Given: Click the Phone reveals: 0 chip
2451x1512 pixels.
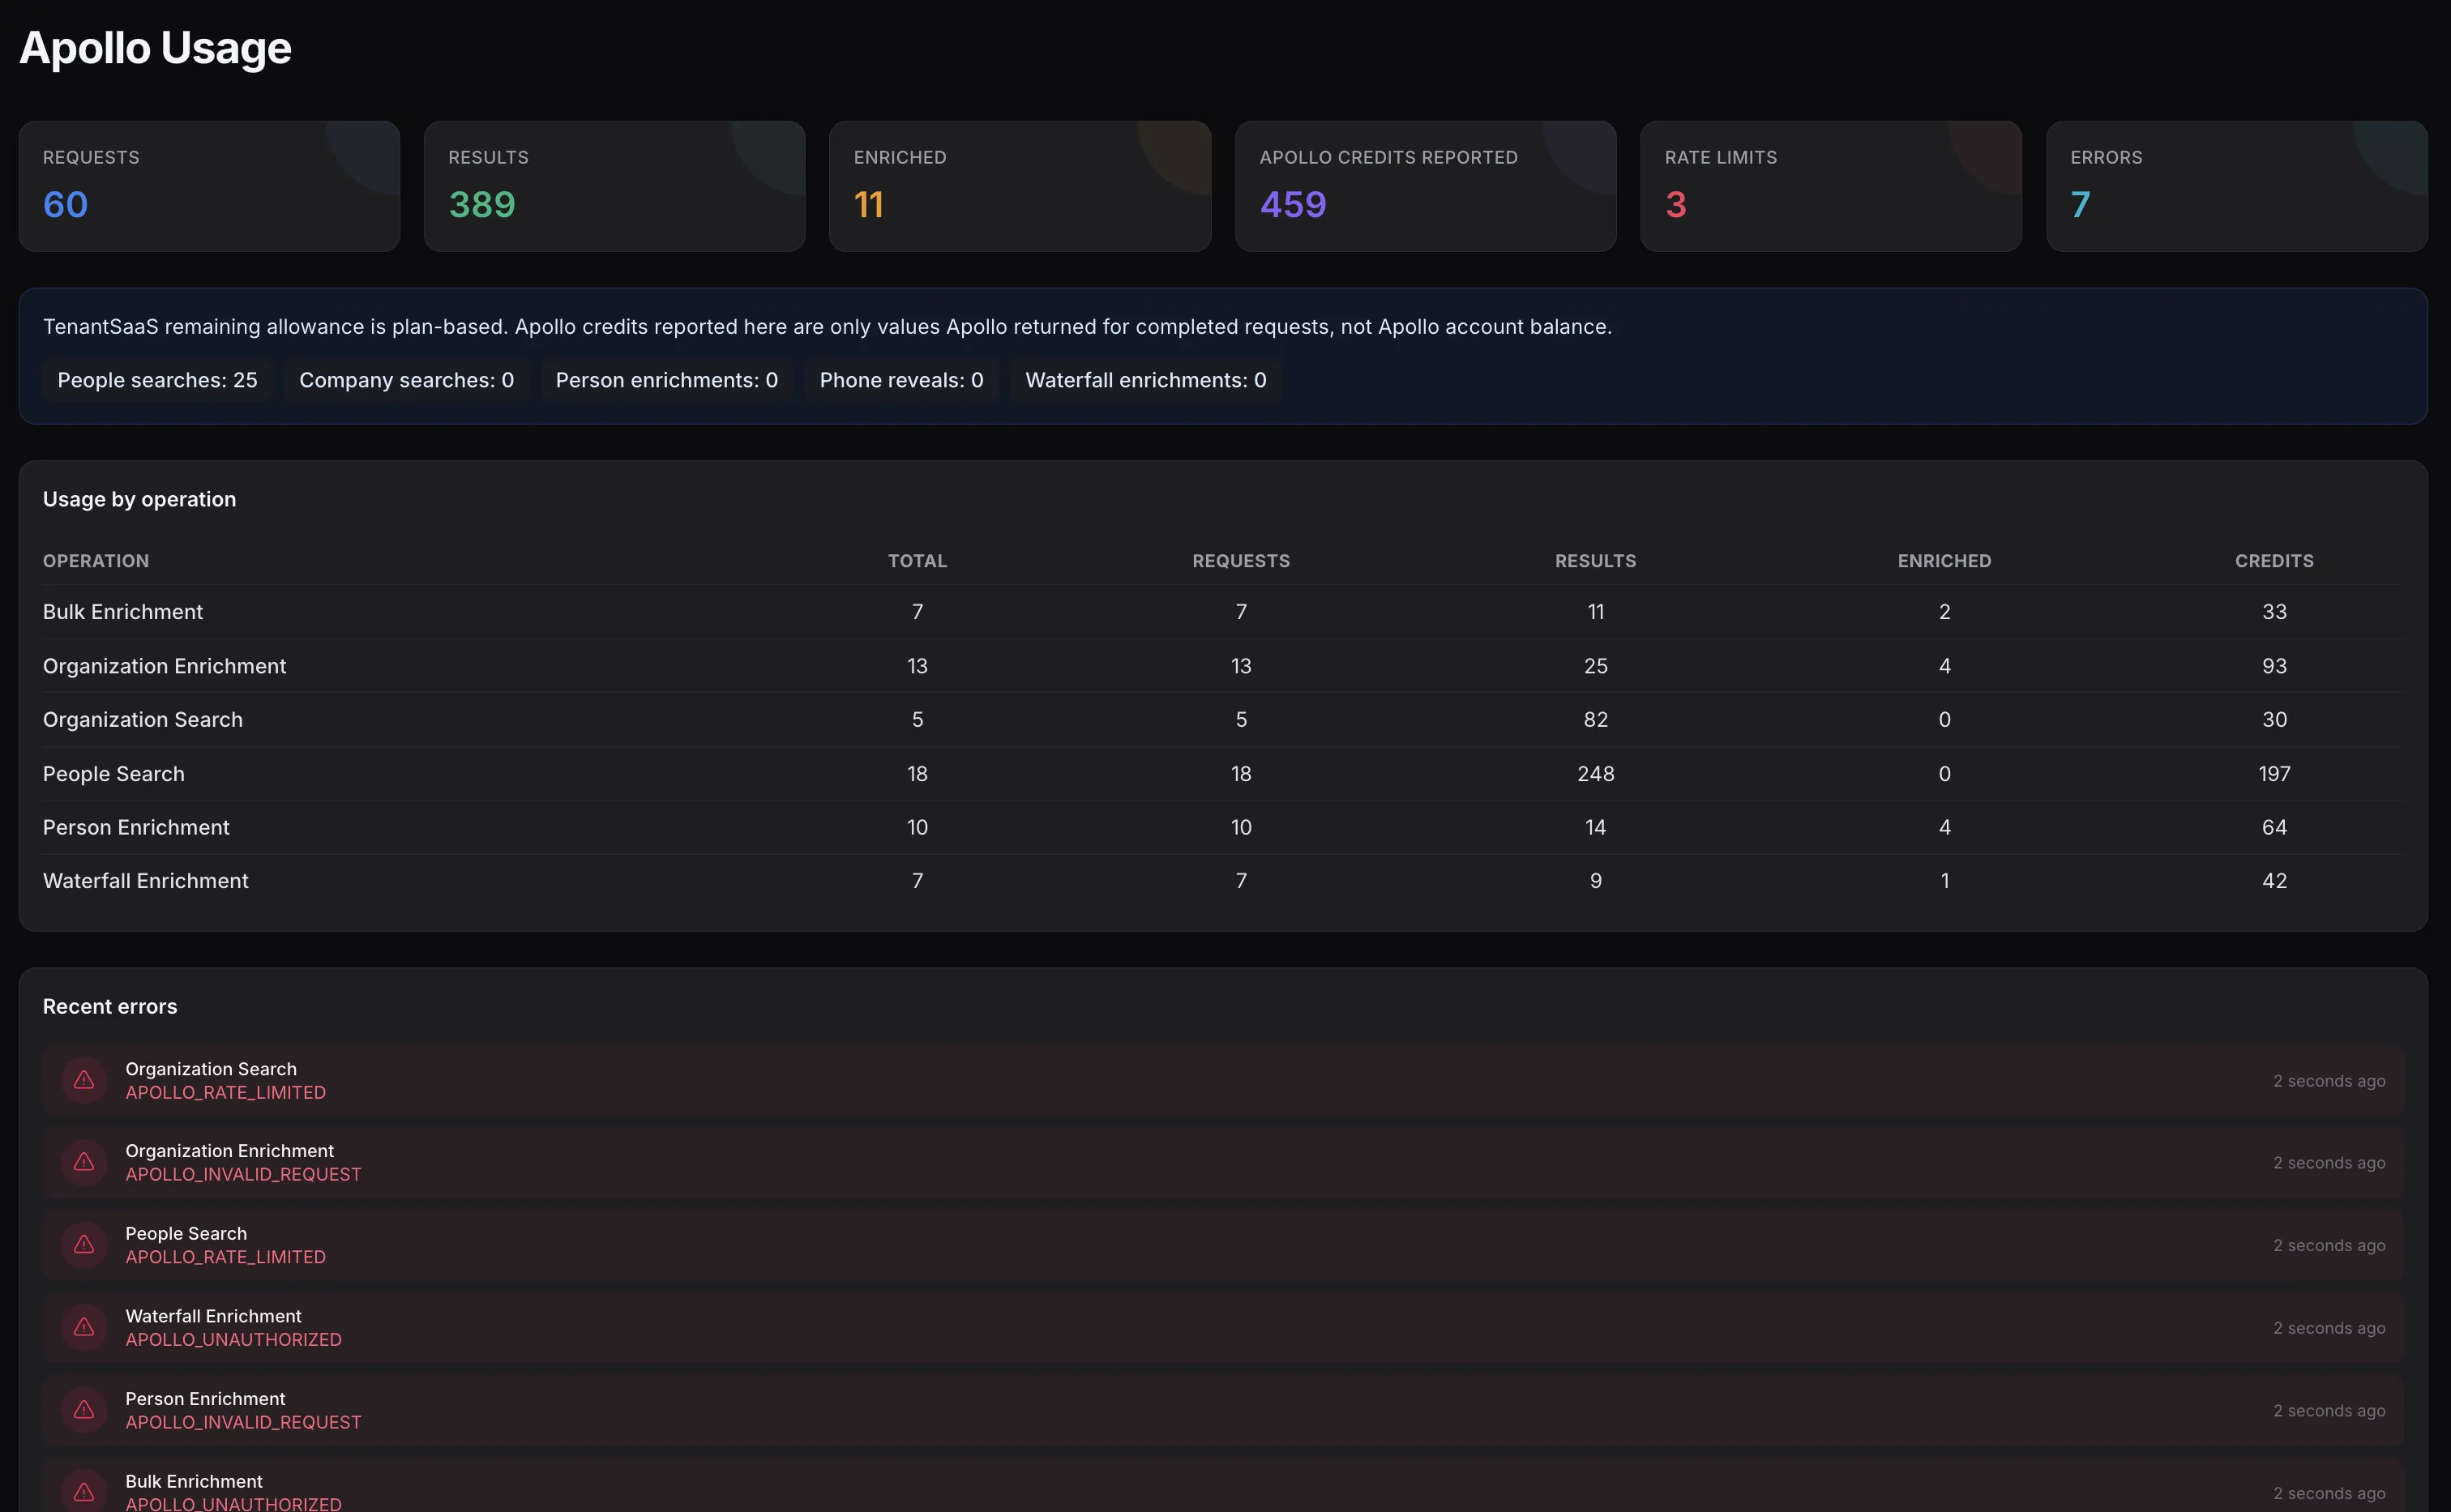Looking at the screenshot, I should point(901,380).
